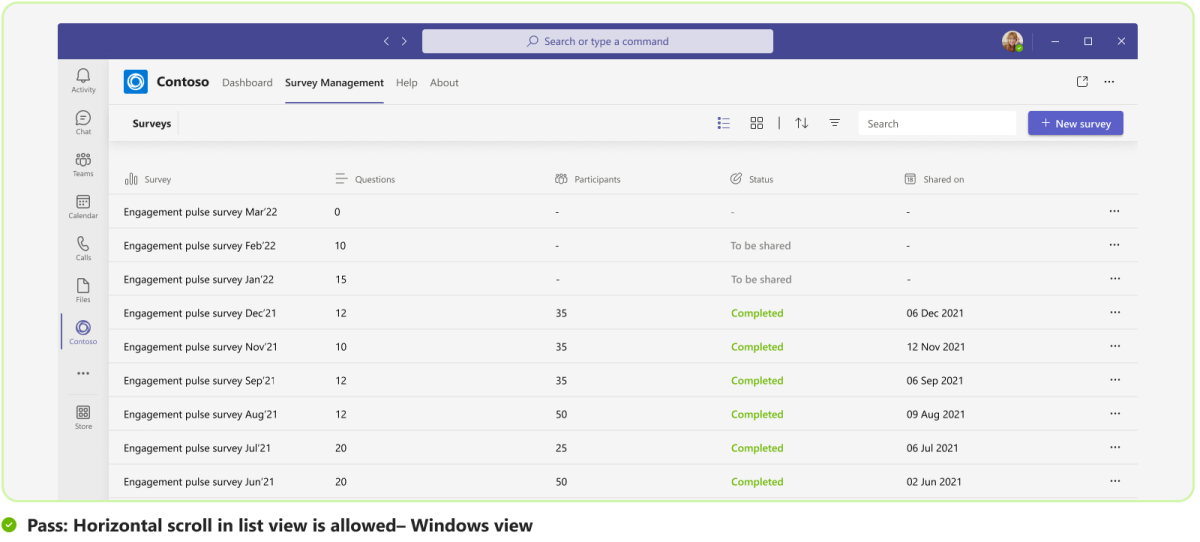Screen dimensions: 1200x542
Task: Click the user profile avatar
Action: pyautogui.click(x=1012, y=41)
